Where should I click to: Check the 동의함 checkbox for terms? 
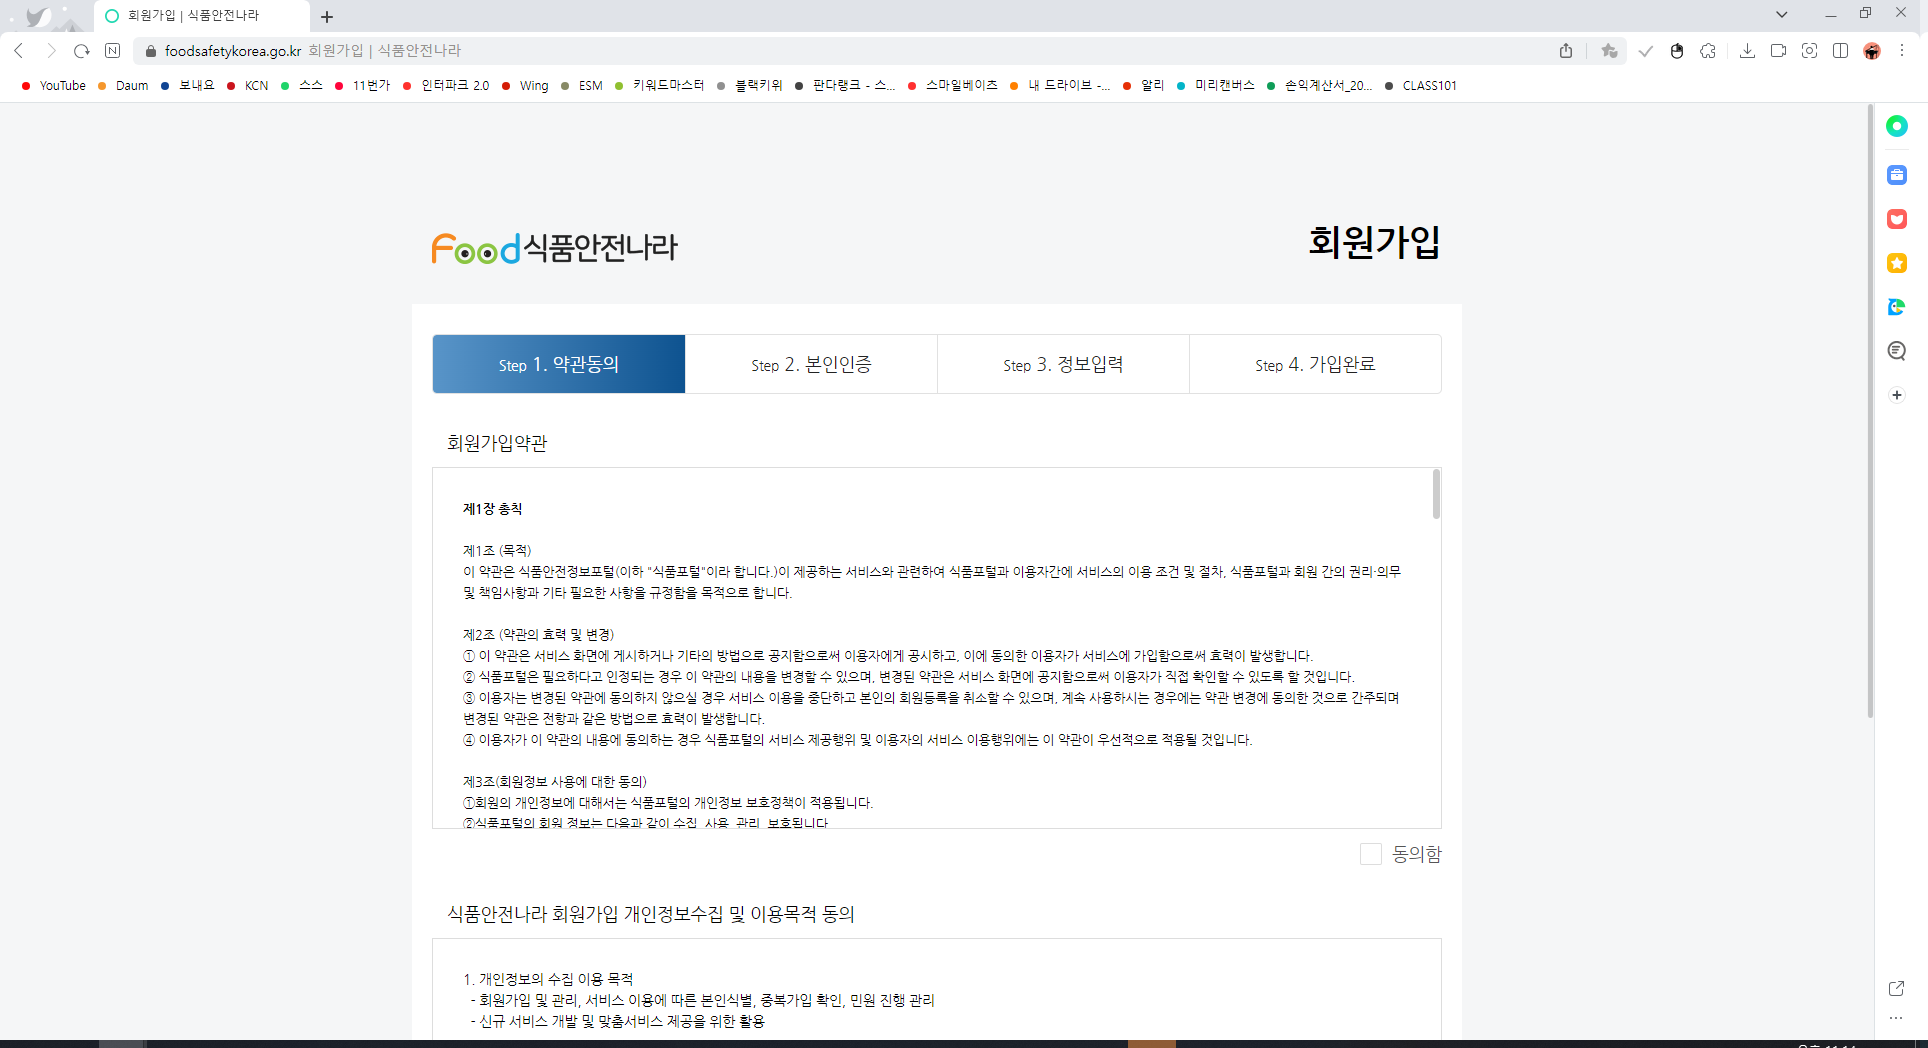(x=1371, y=854)
